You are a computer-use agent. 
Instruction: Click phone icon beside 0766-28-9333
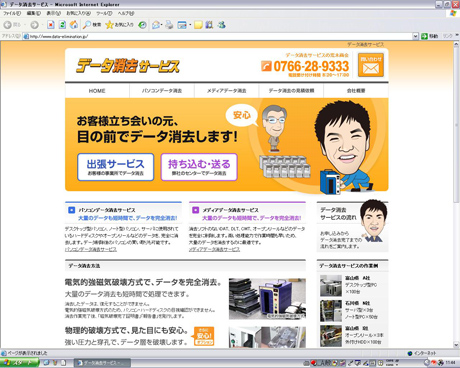[x=266, y=66]
